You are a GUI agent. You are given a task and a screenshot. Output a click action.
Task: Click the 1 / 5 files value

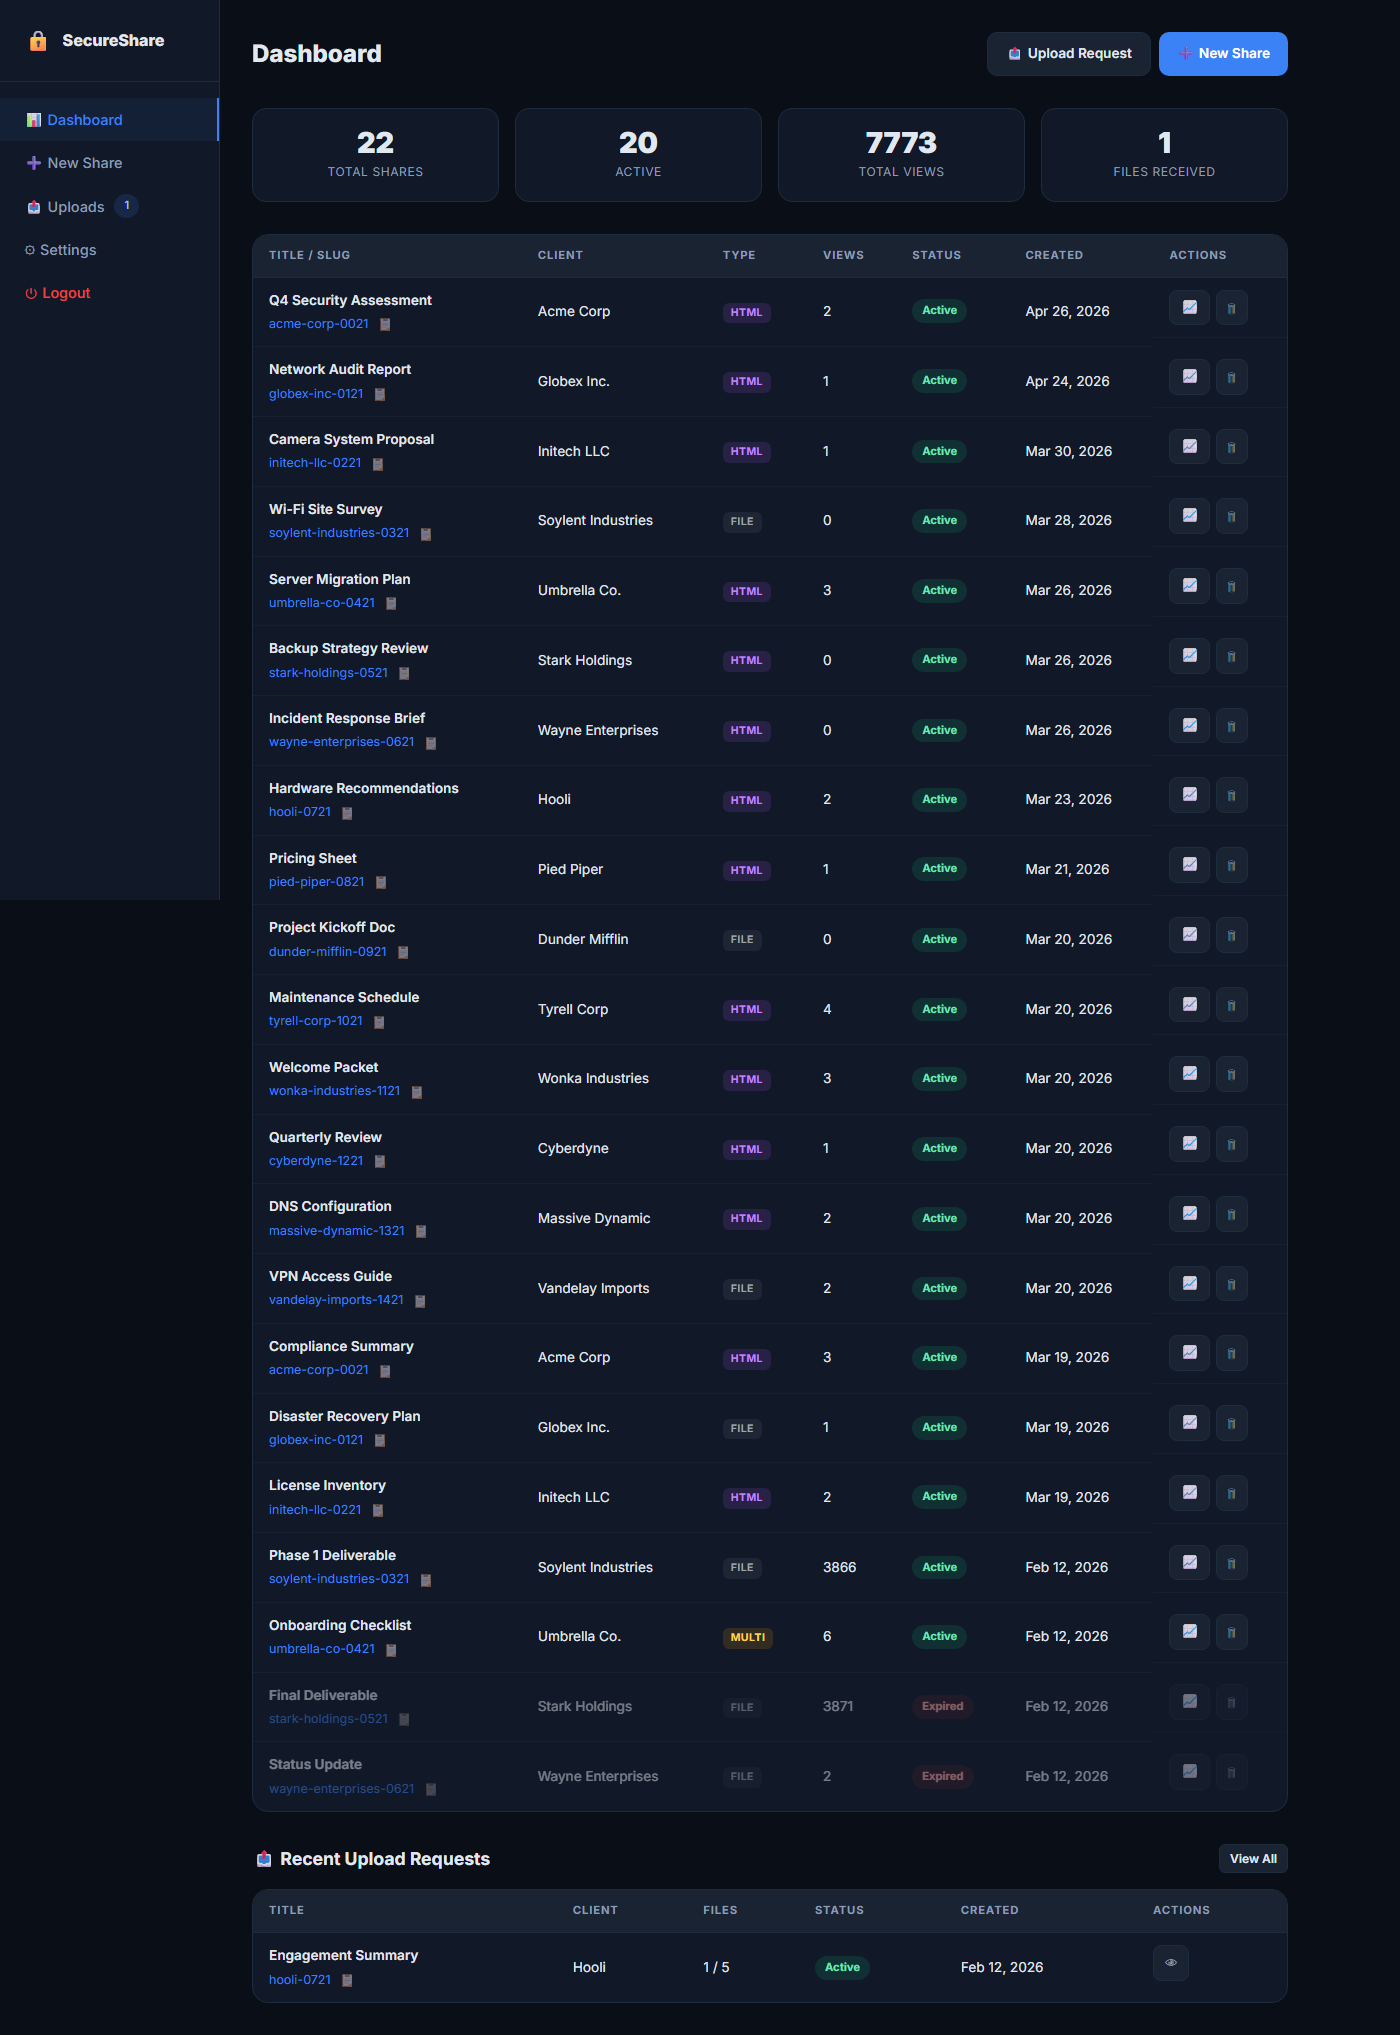click(x=716, y=1967)
